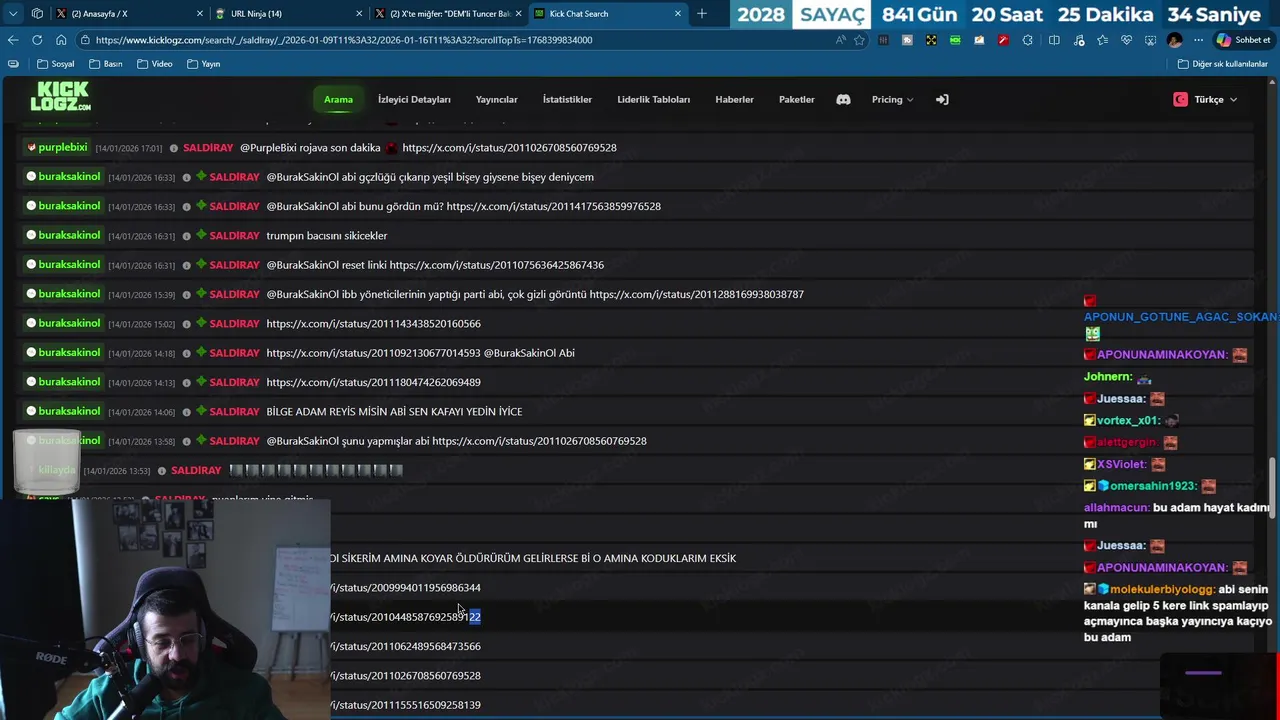Open split screen view icon
This screenshot has width=1280, height=720.
click(1054, 40)
